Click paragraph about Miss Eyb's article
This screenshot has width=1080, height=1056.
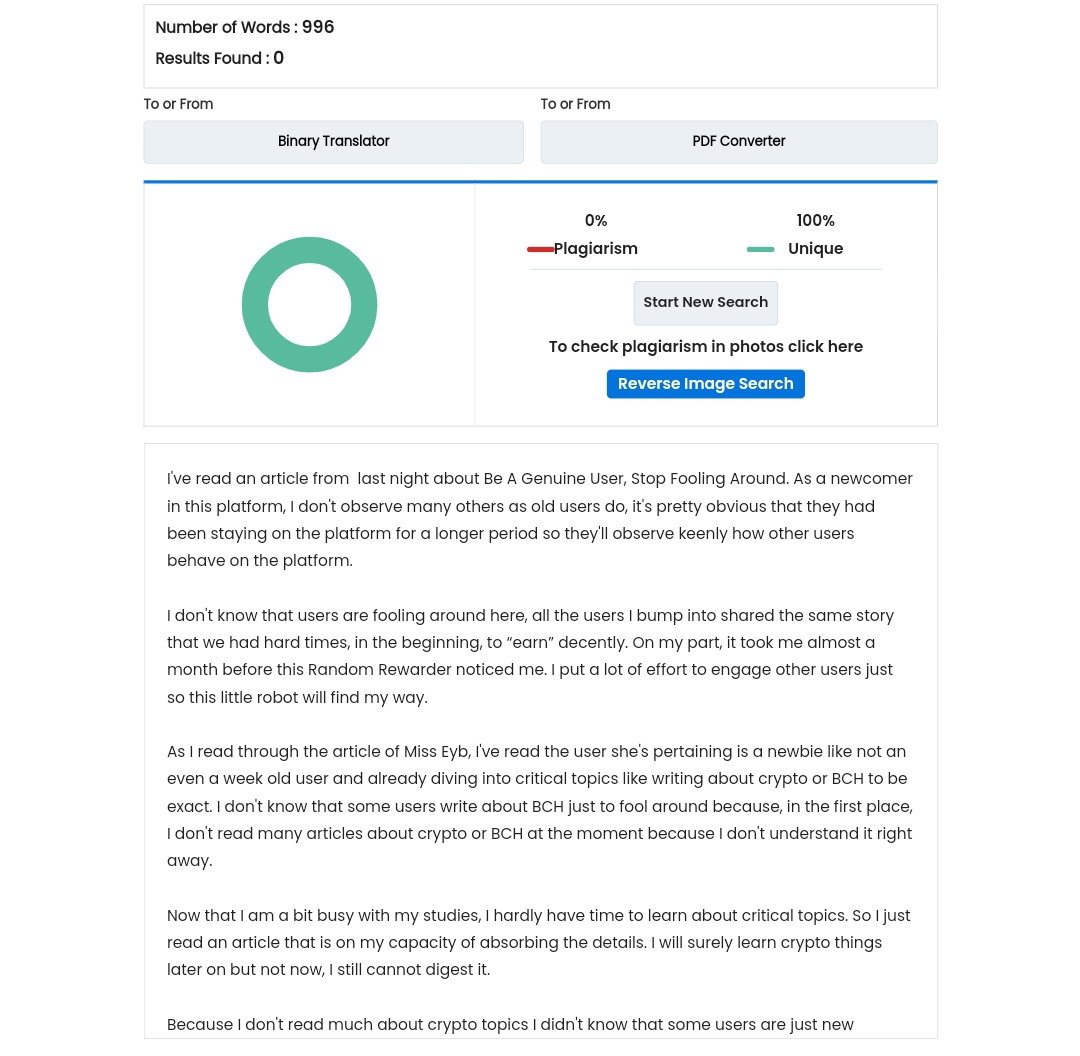click(540, 806)
